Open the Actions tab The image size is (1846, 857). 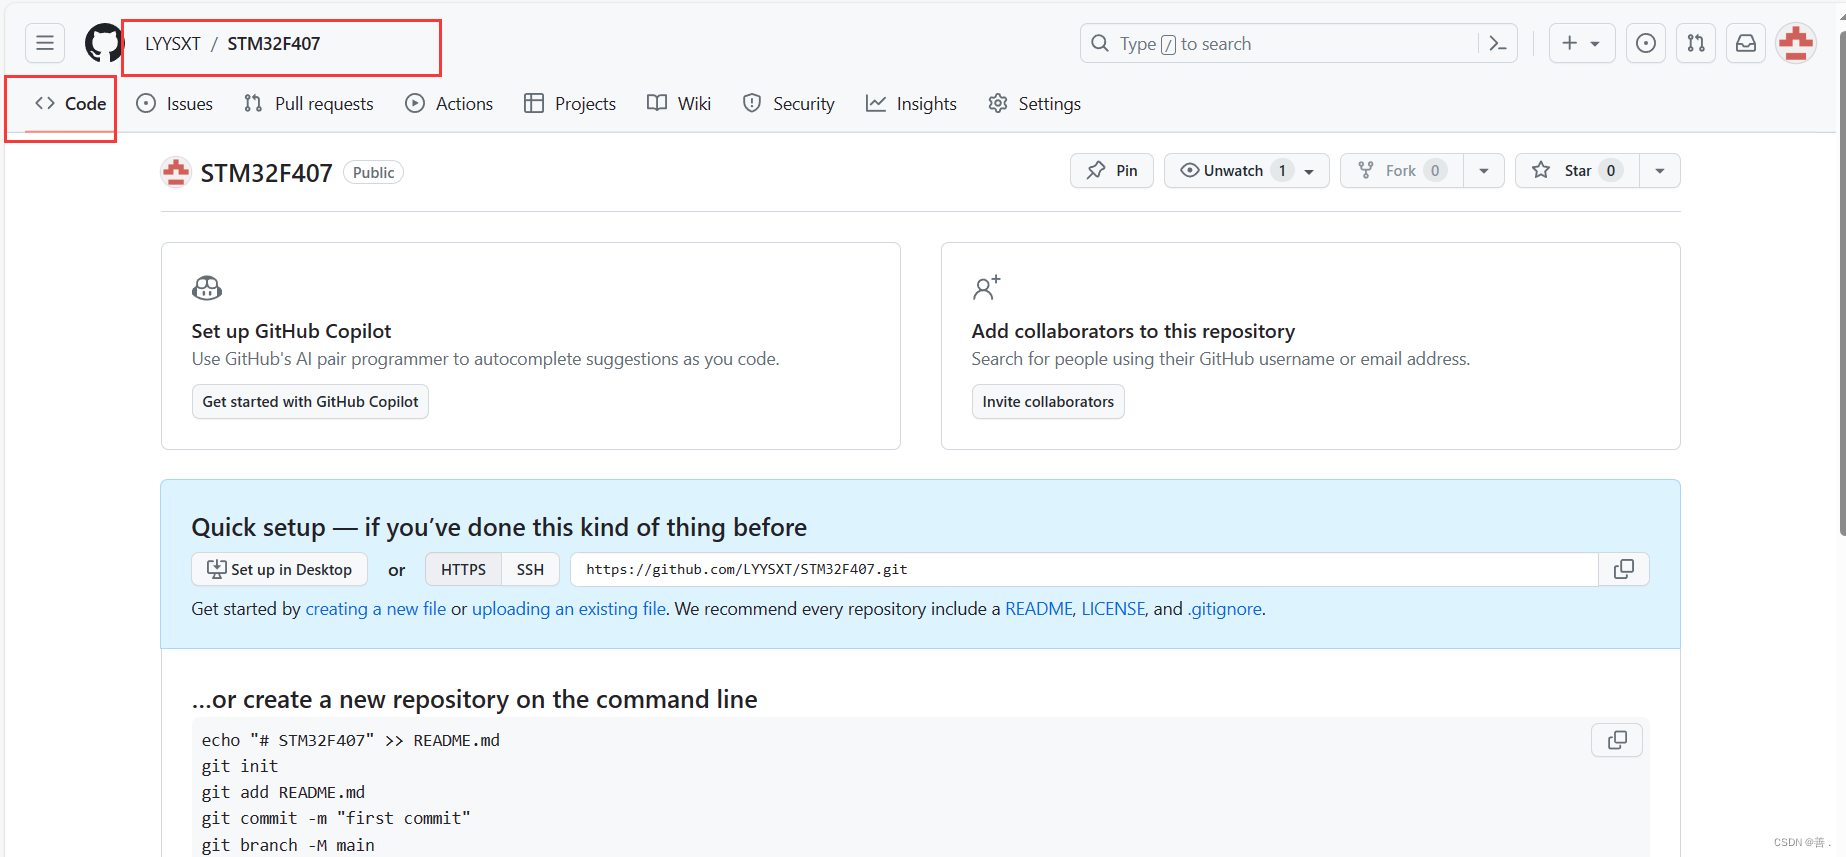pos(449,103)
